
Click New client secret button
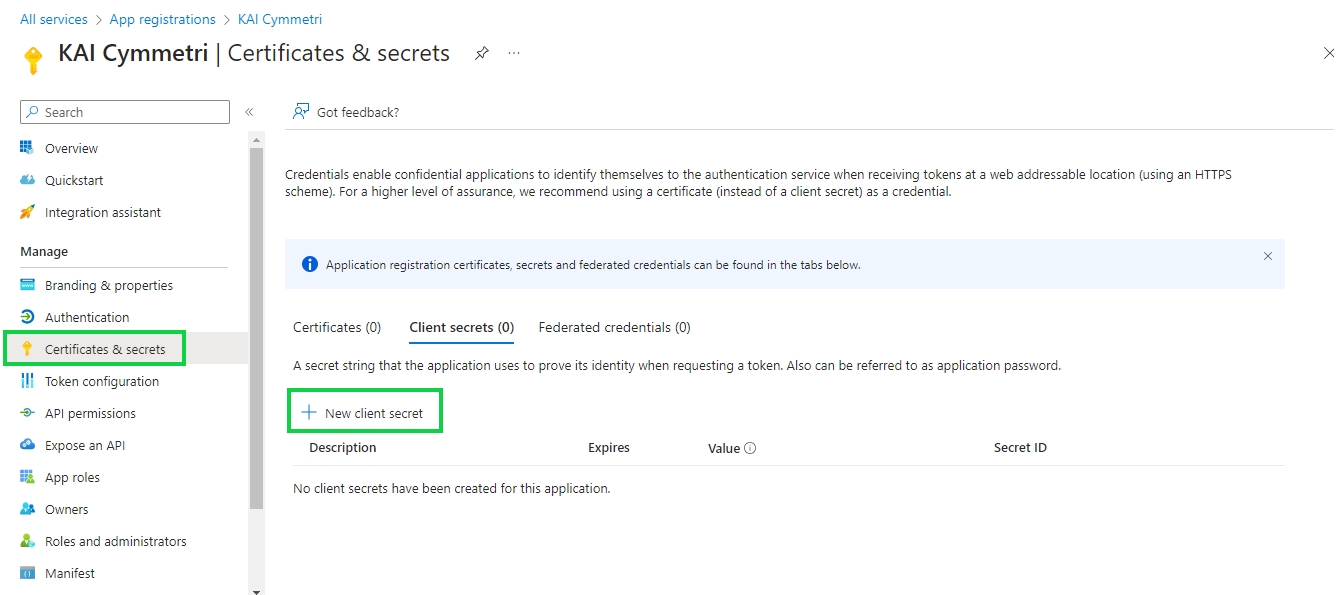[364, 413]
